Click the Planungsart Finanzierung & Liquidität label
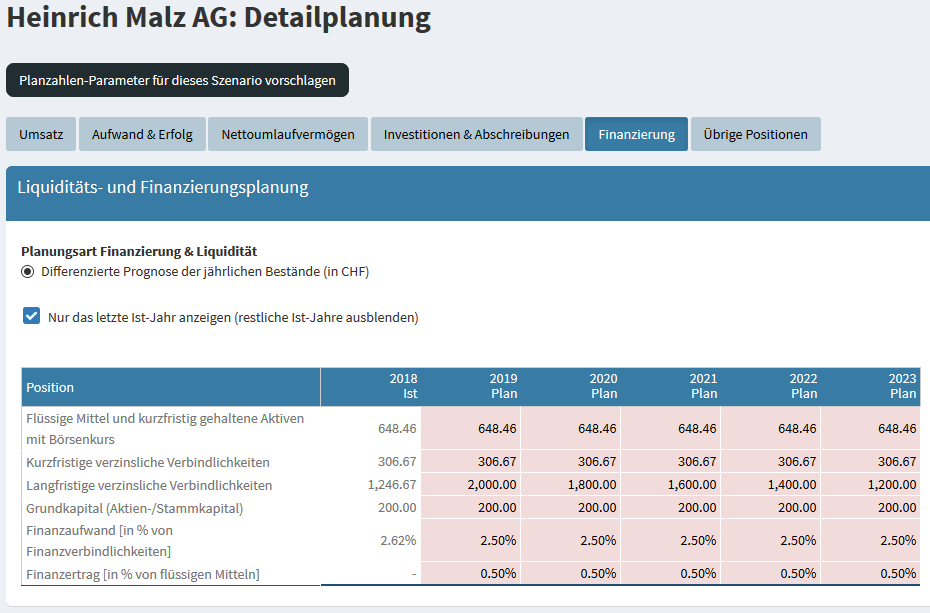The height and width of the screenshot is (613, 930). pyautogui.click(x=139, y=251)
